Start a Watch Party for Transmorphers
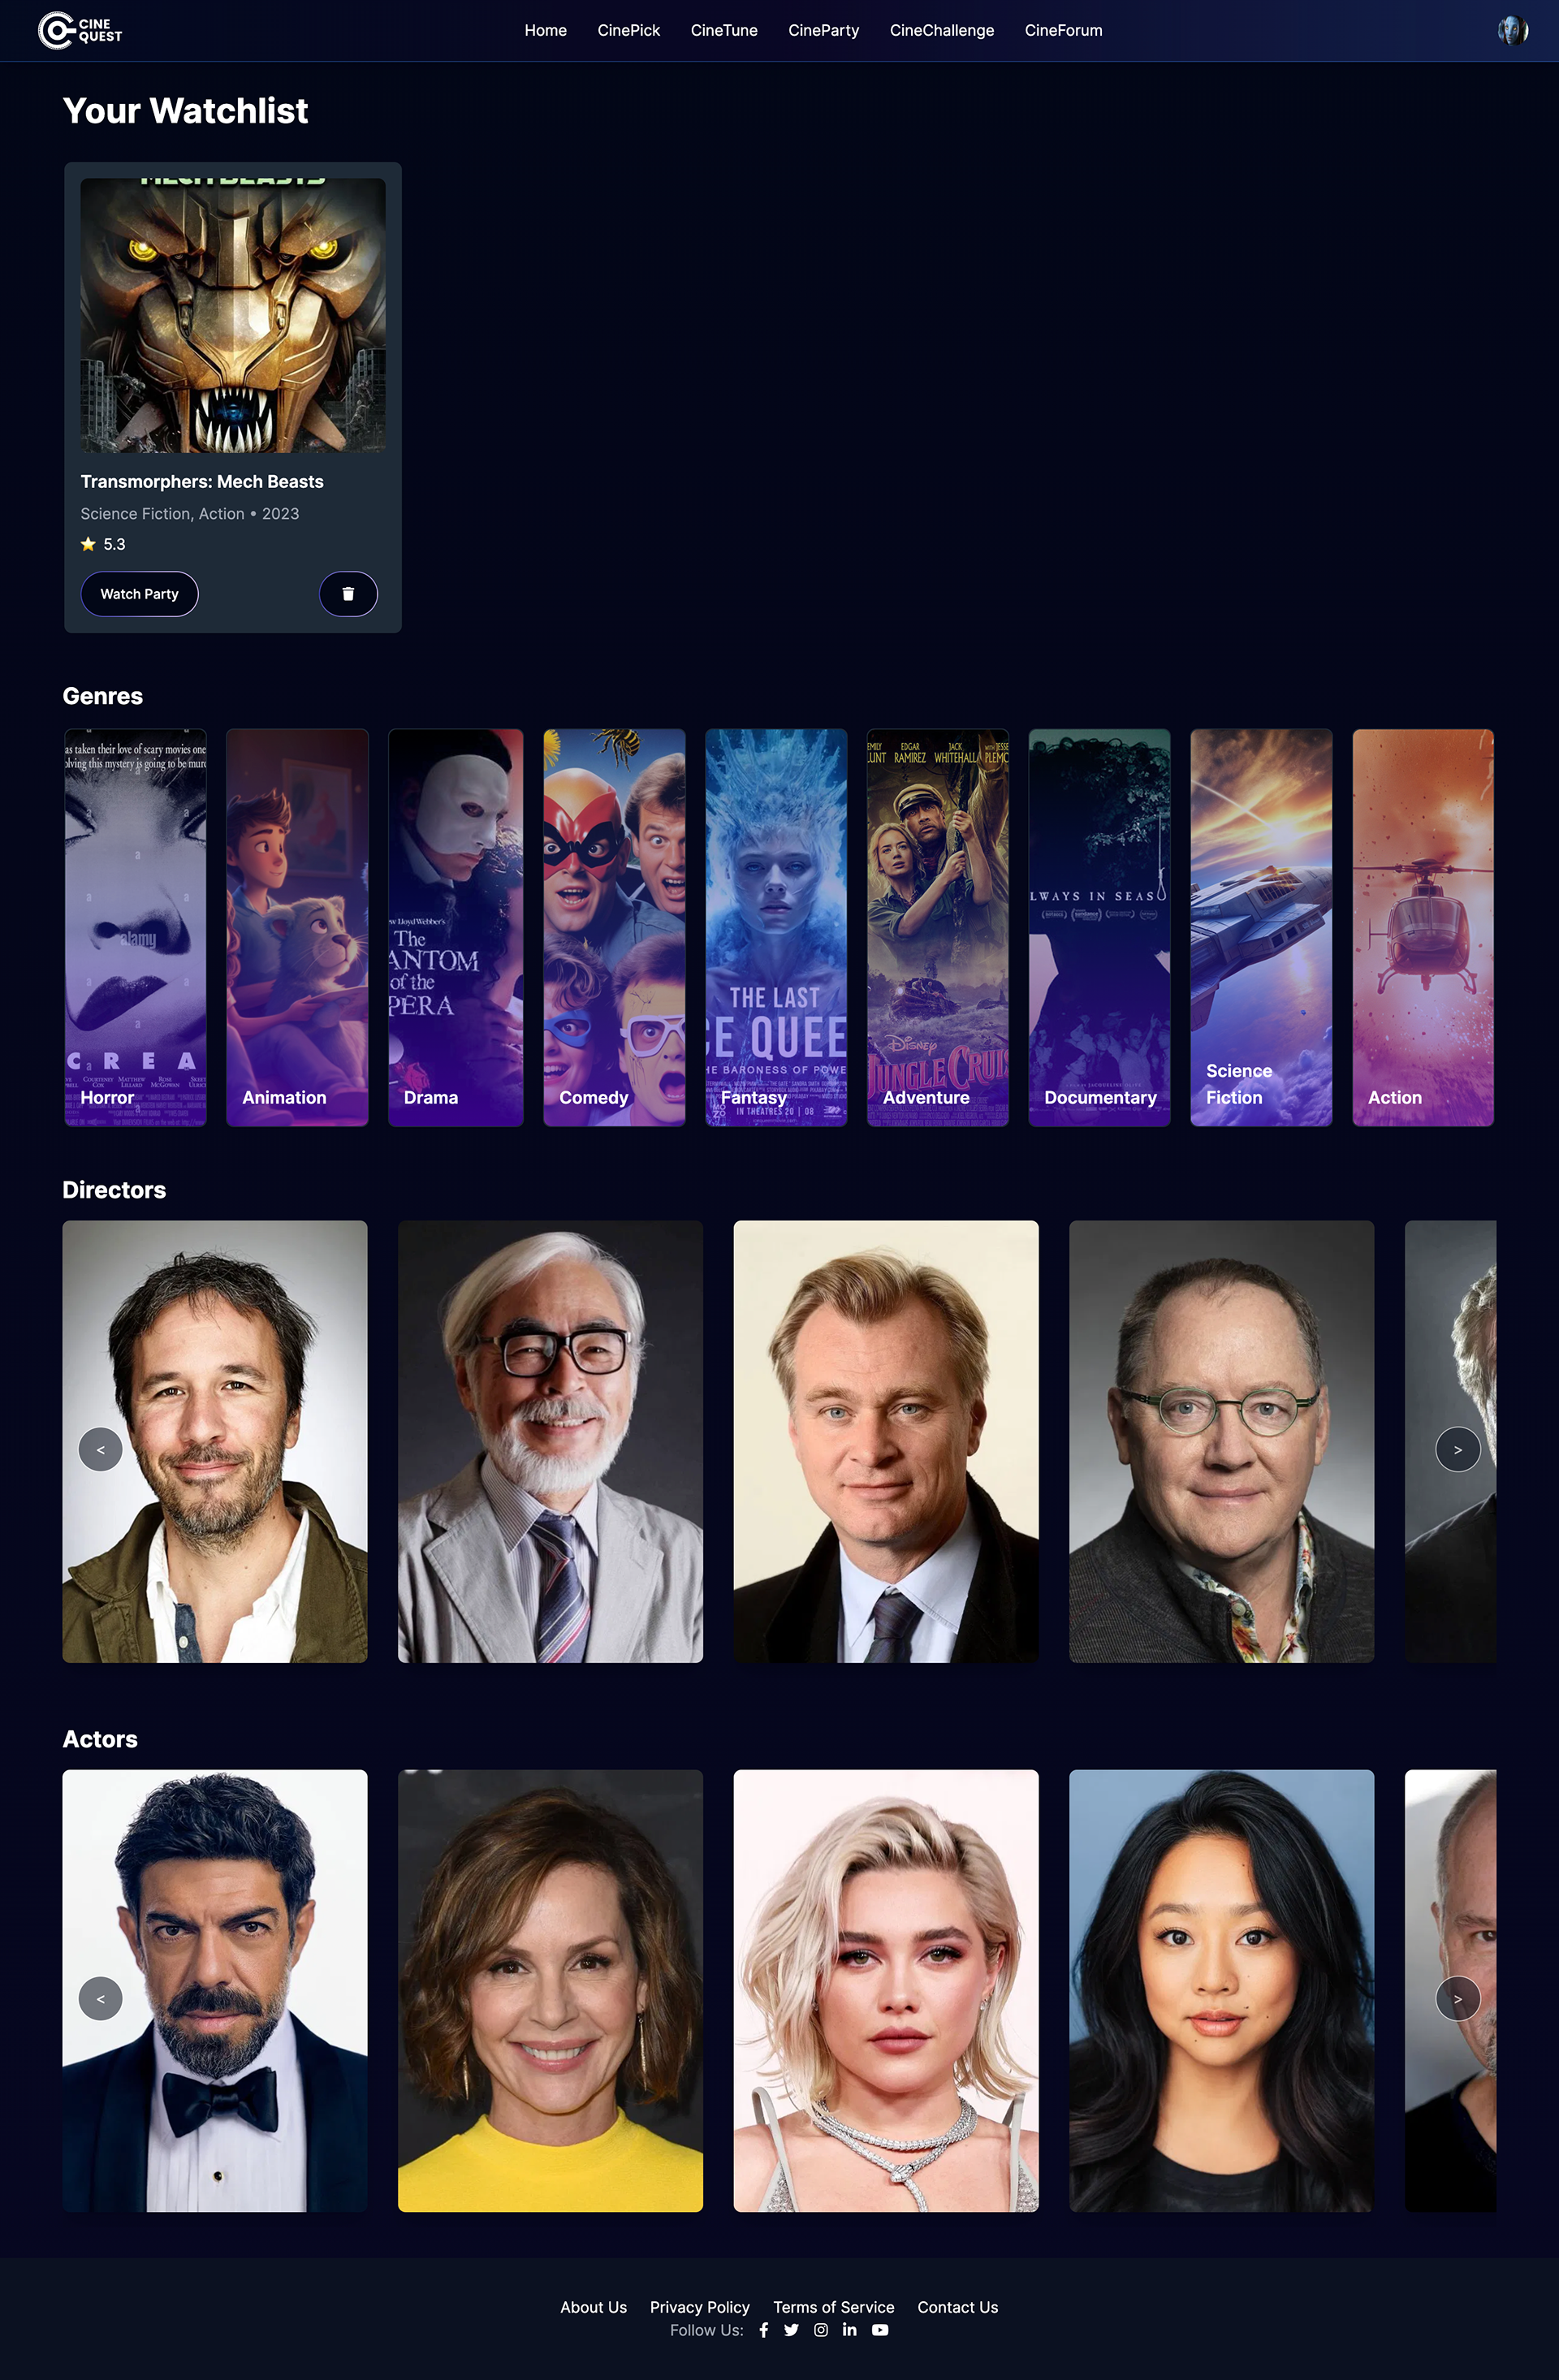Image resolution: width=1559 pixels, height=2380 pixels. click(139, 594)
